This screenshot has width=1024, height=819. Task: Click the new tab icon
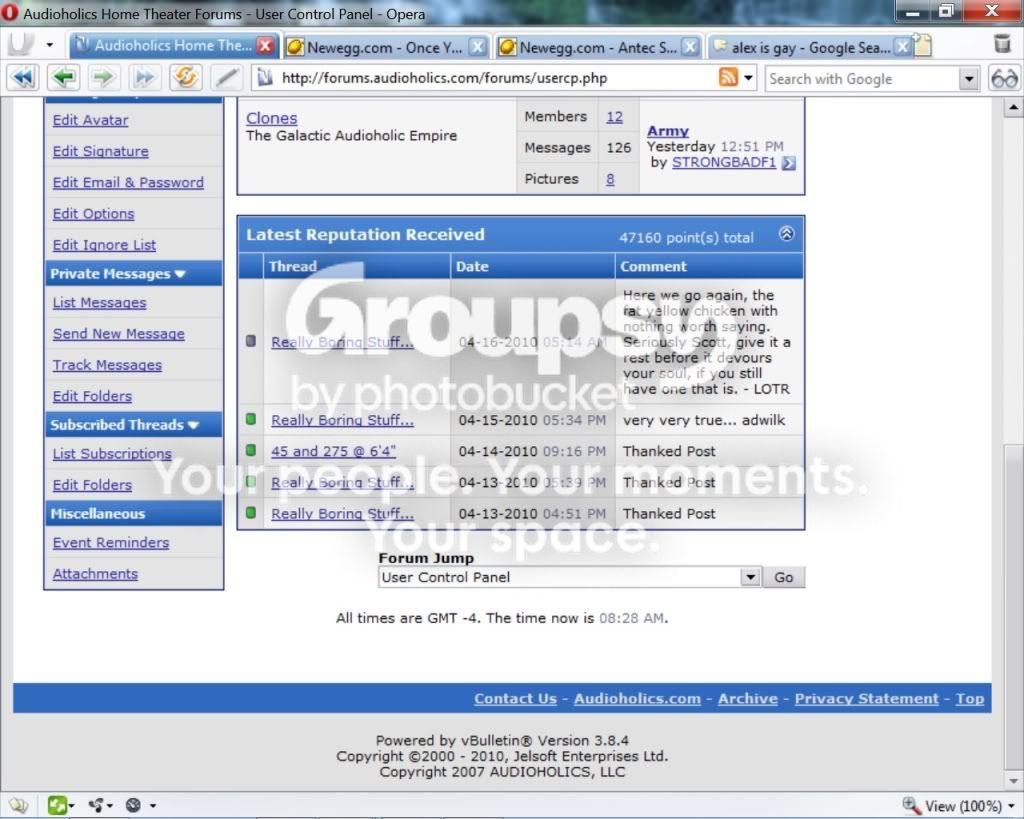923,45
